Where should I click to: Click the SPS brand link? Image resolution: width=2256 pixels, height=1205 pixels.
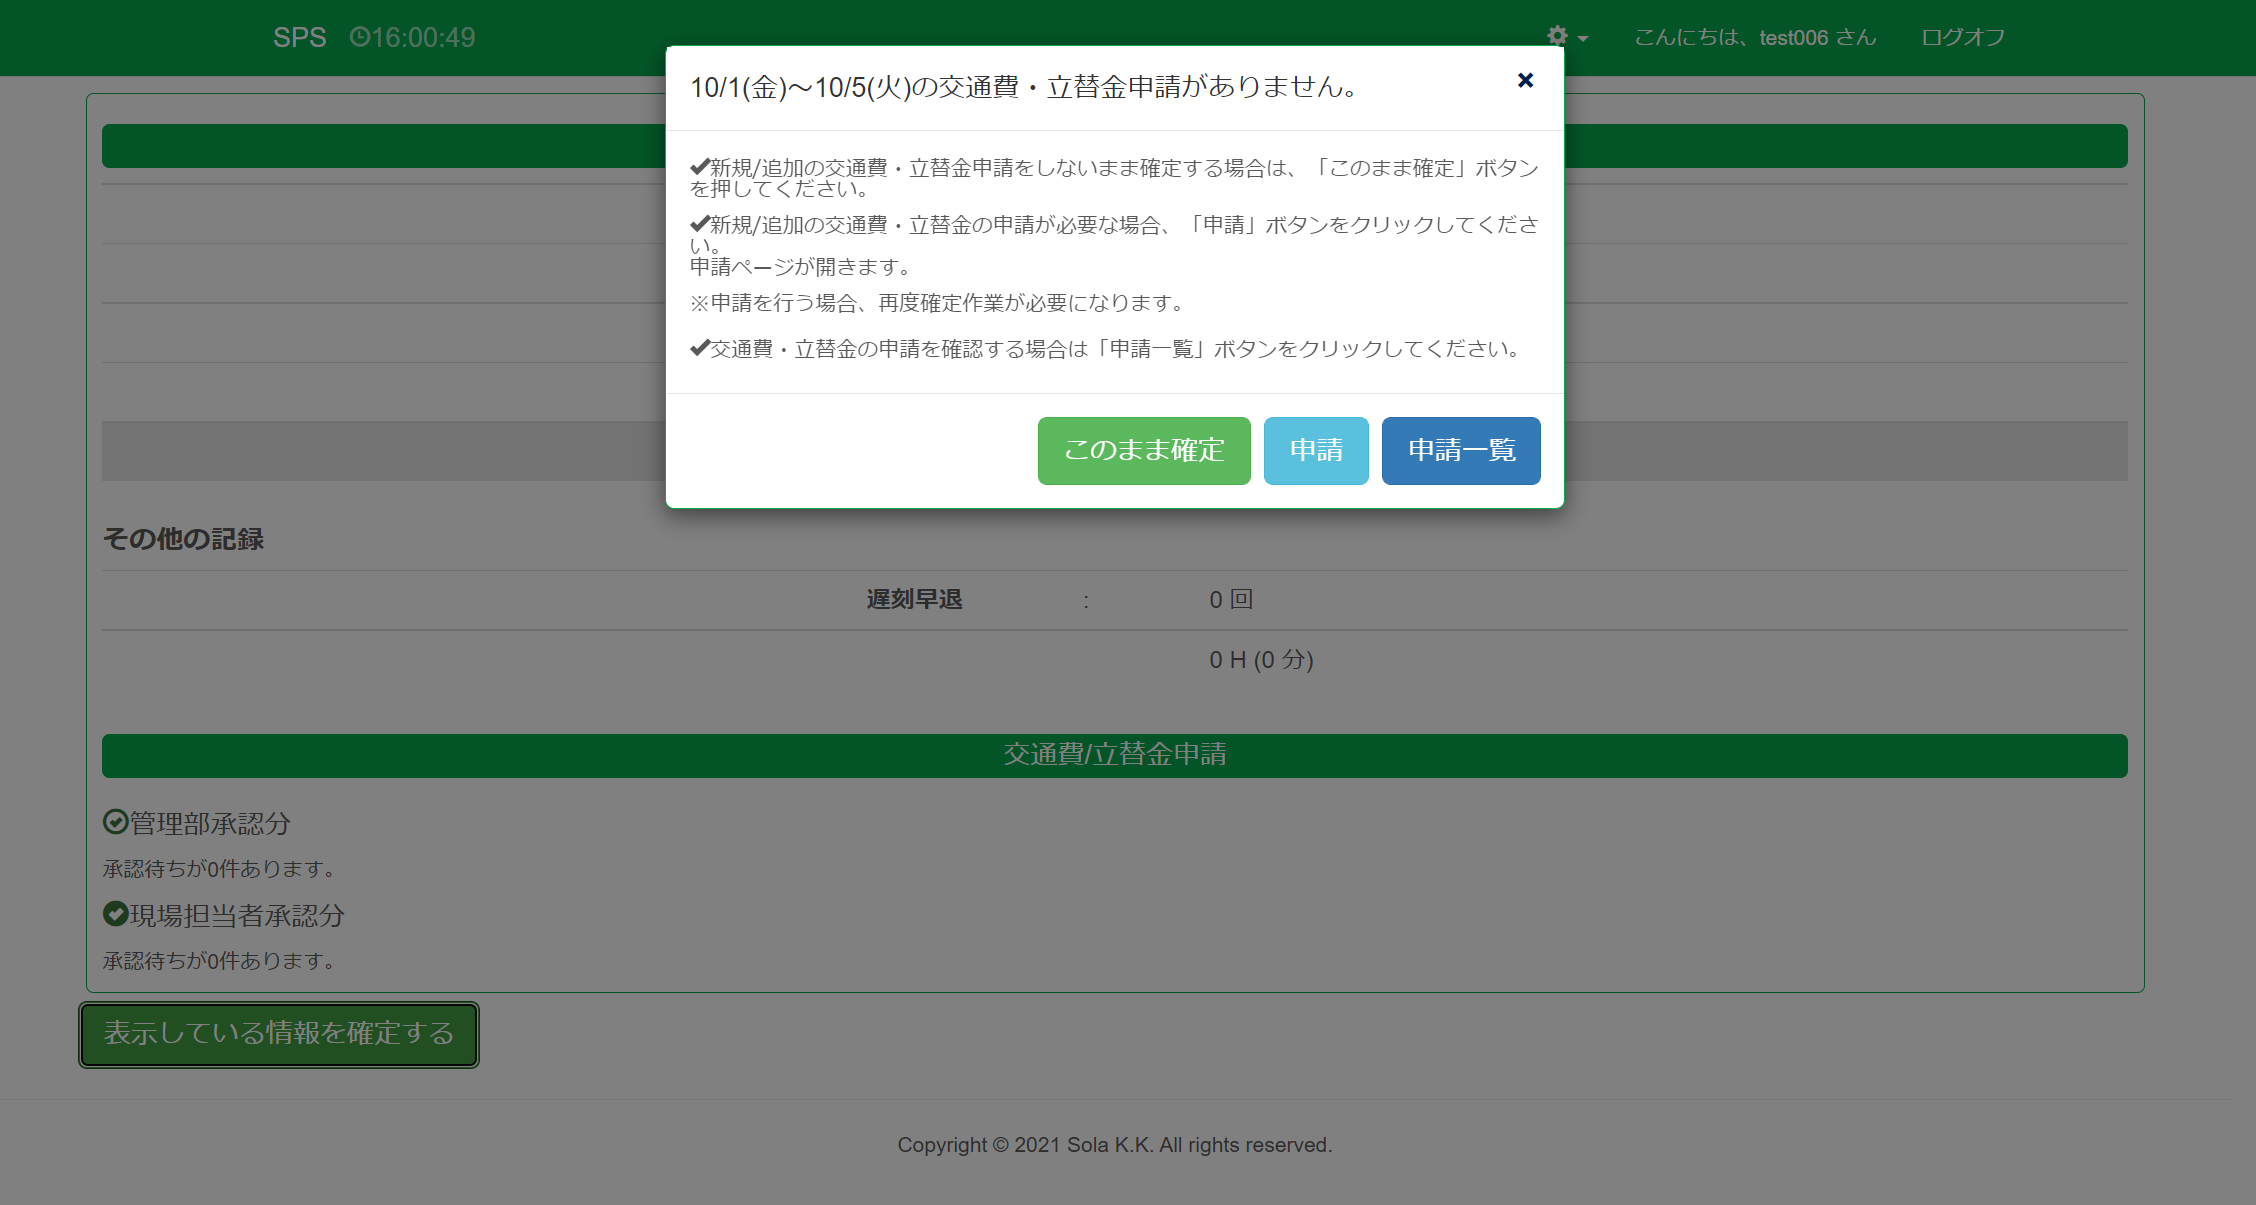tap(299, 38)
